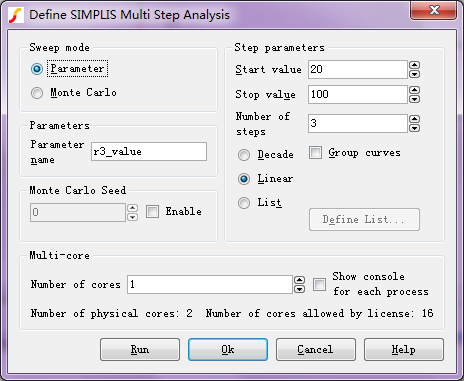Decrease Number of cores with down arrow
Screen dimensions: 464x381
click(300, 289)
